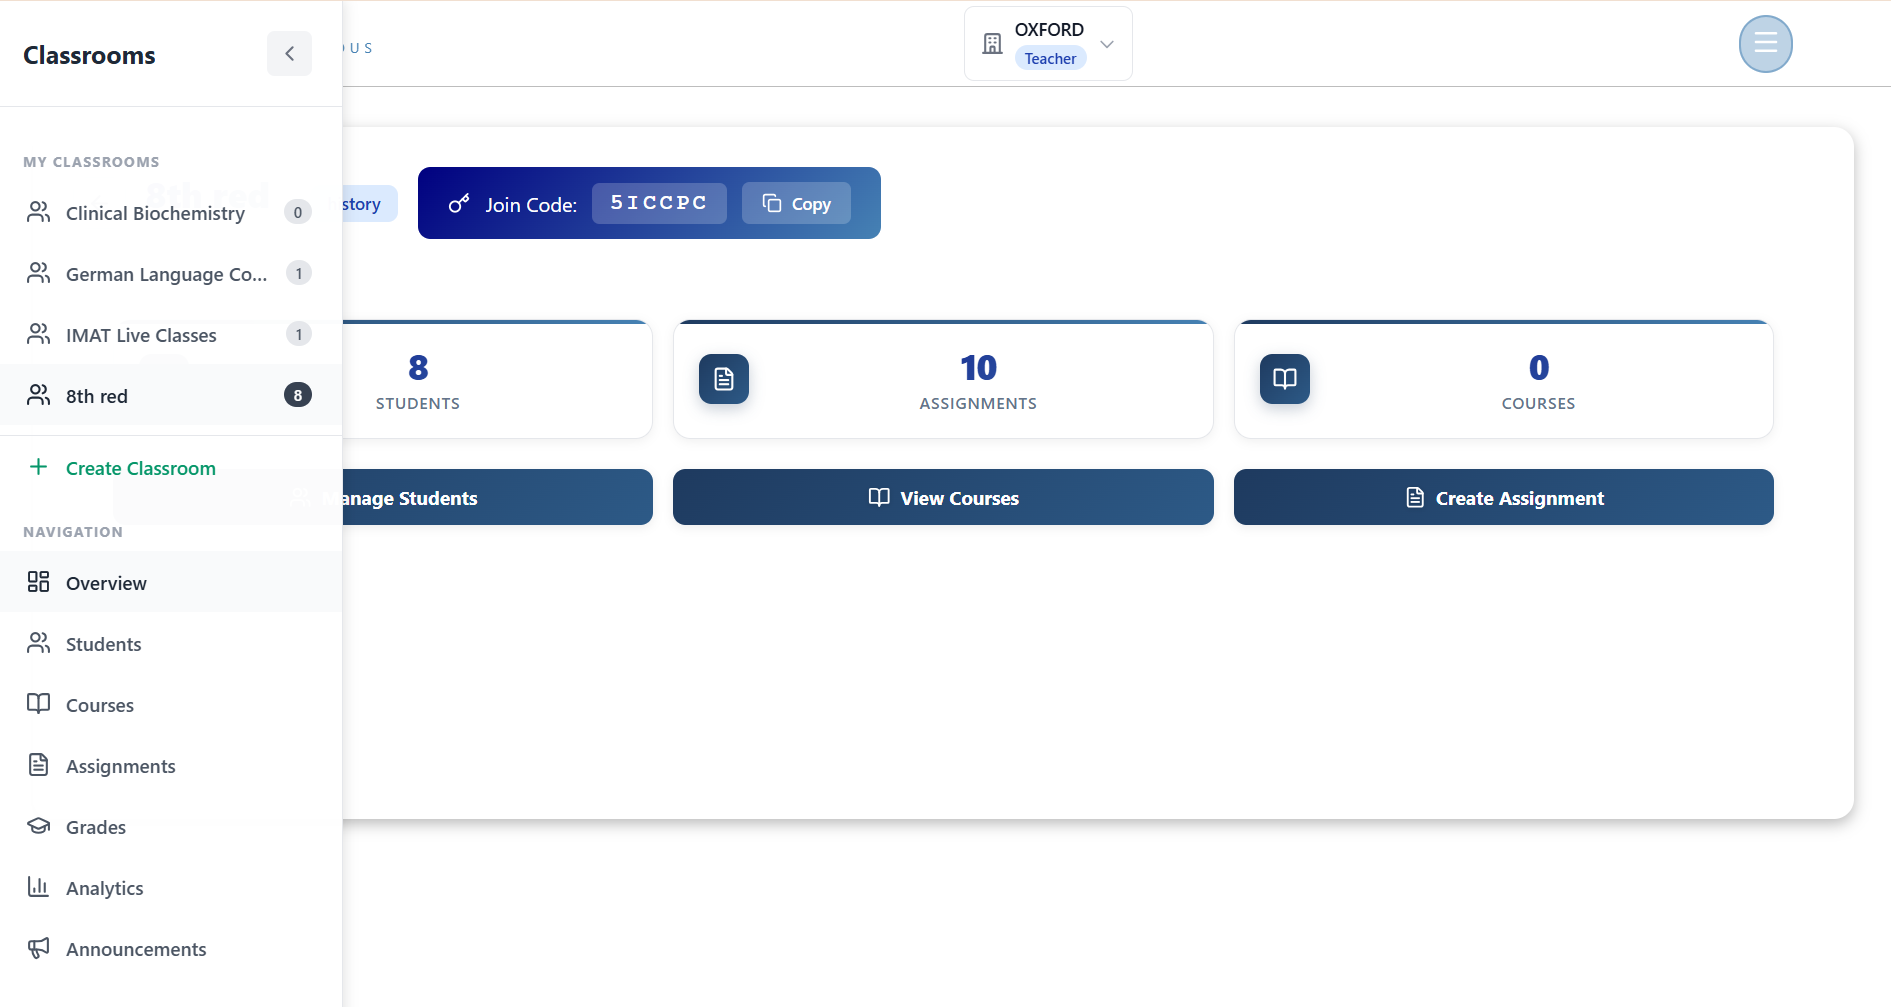
Task: Open the Analytics navigation item
Action: coord(171,888)
